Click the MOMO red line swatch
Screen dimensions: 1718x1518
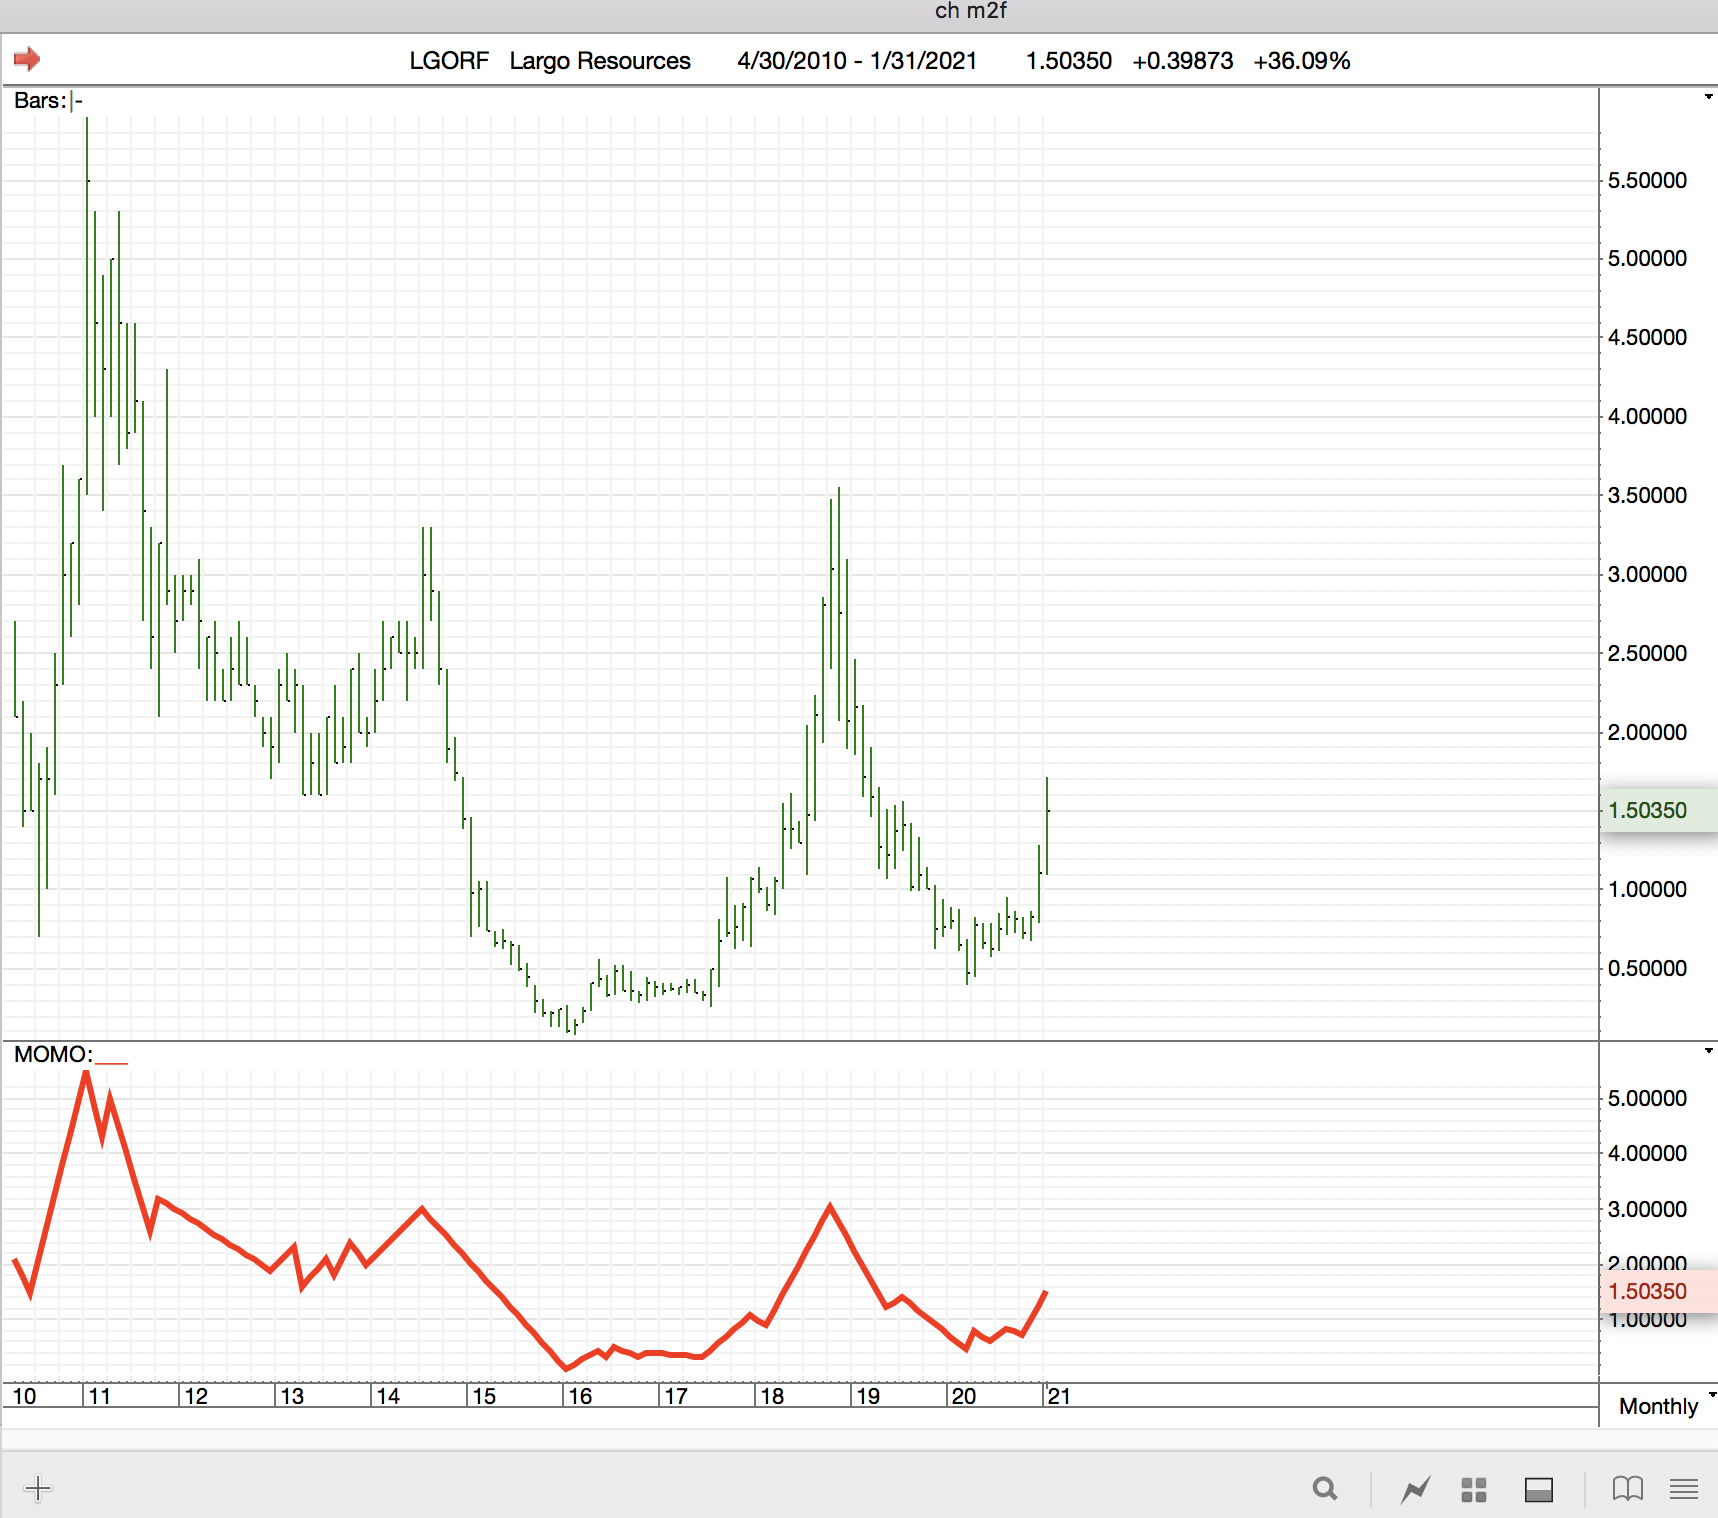[112, 1062]
